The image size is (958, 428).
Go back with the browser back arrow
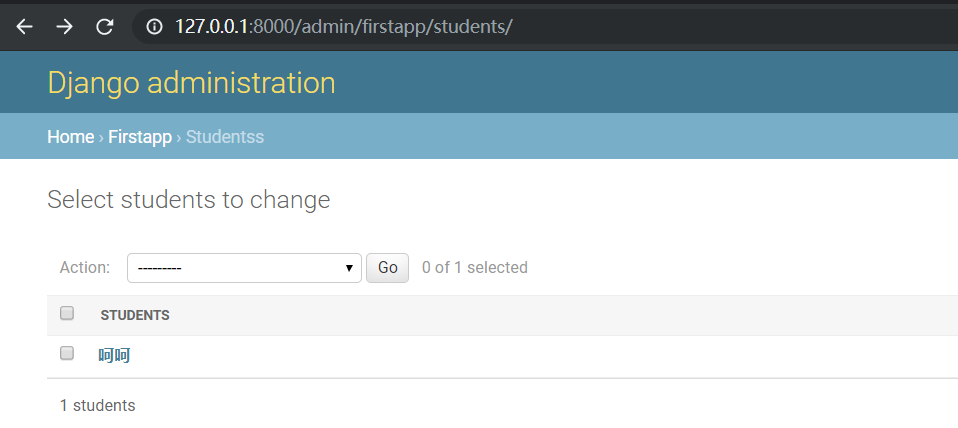point(24,27)
